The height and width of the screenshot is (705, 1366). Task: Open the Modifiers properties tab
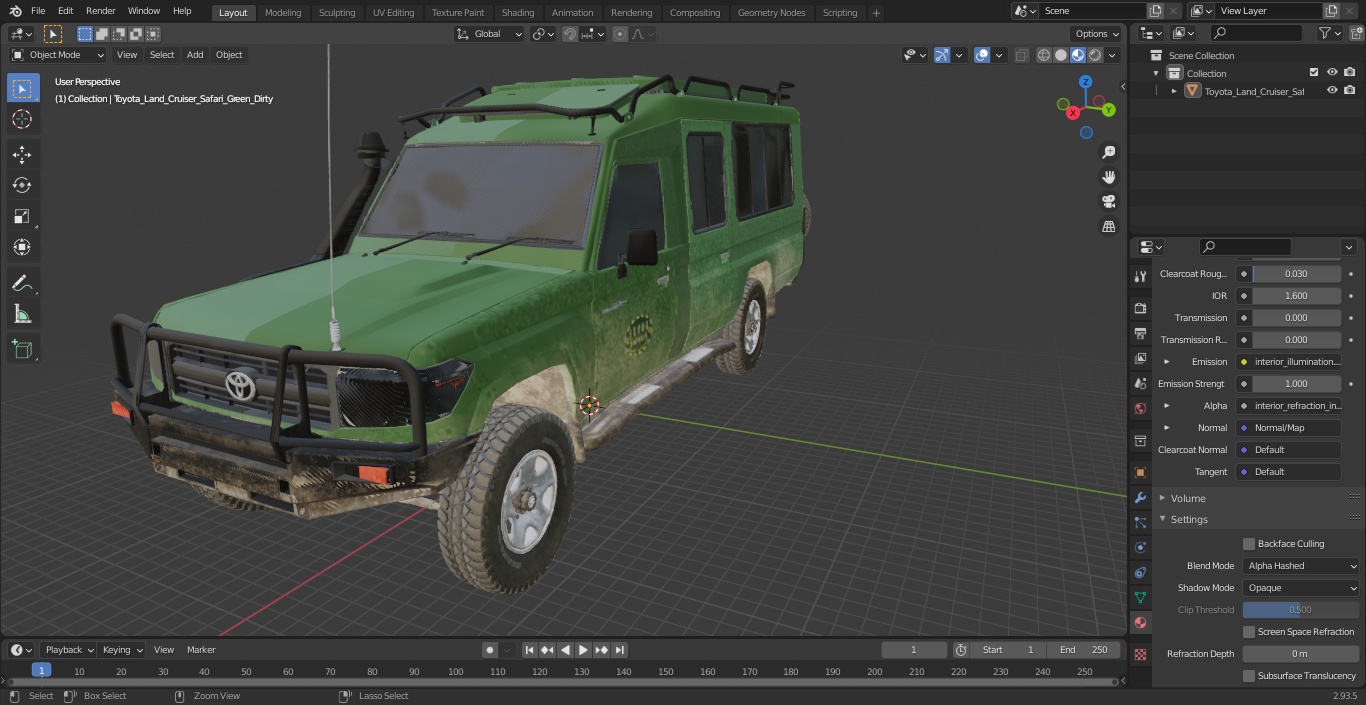(1140, 497)
